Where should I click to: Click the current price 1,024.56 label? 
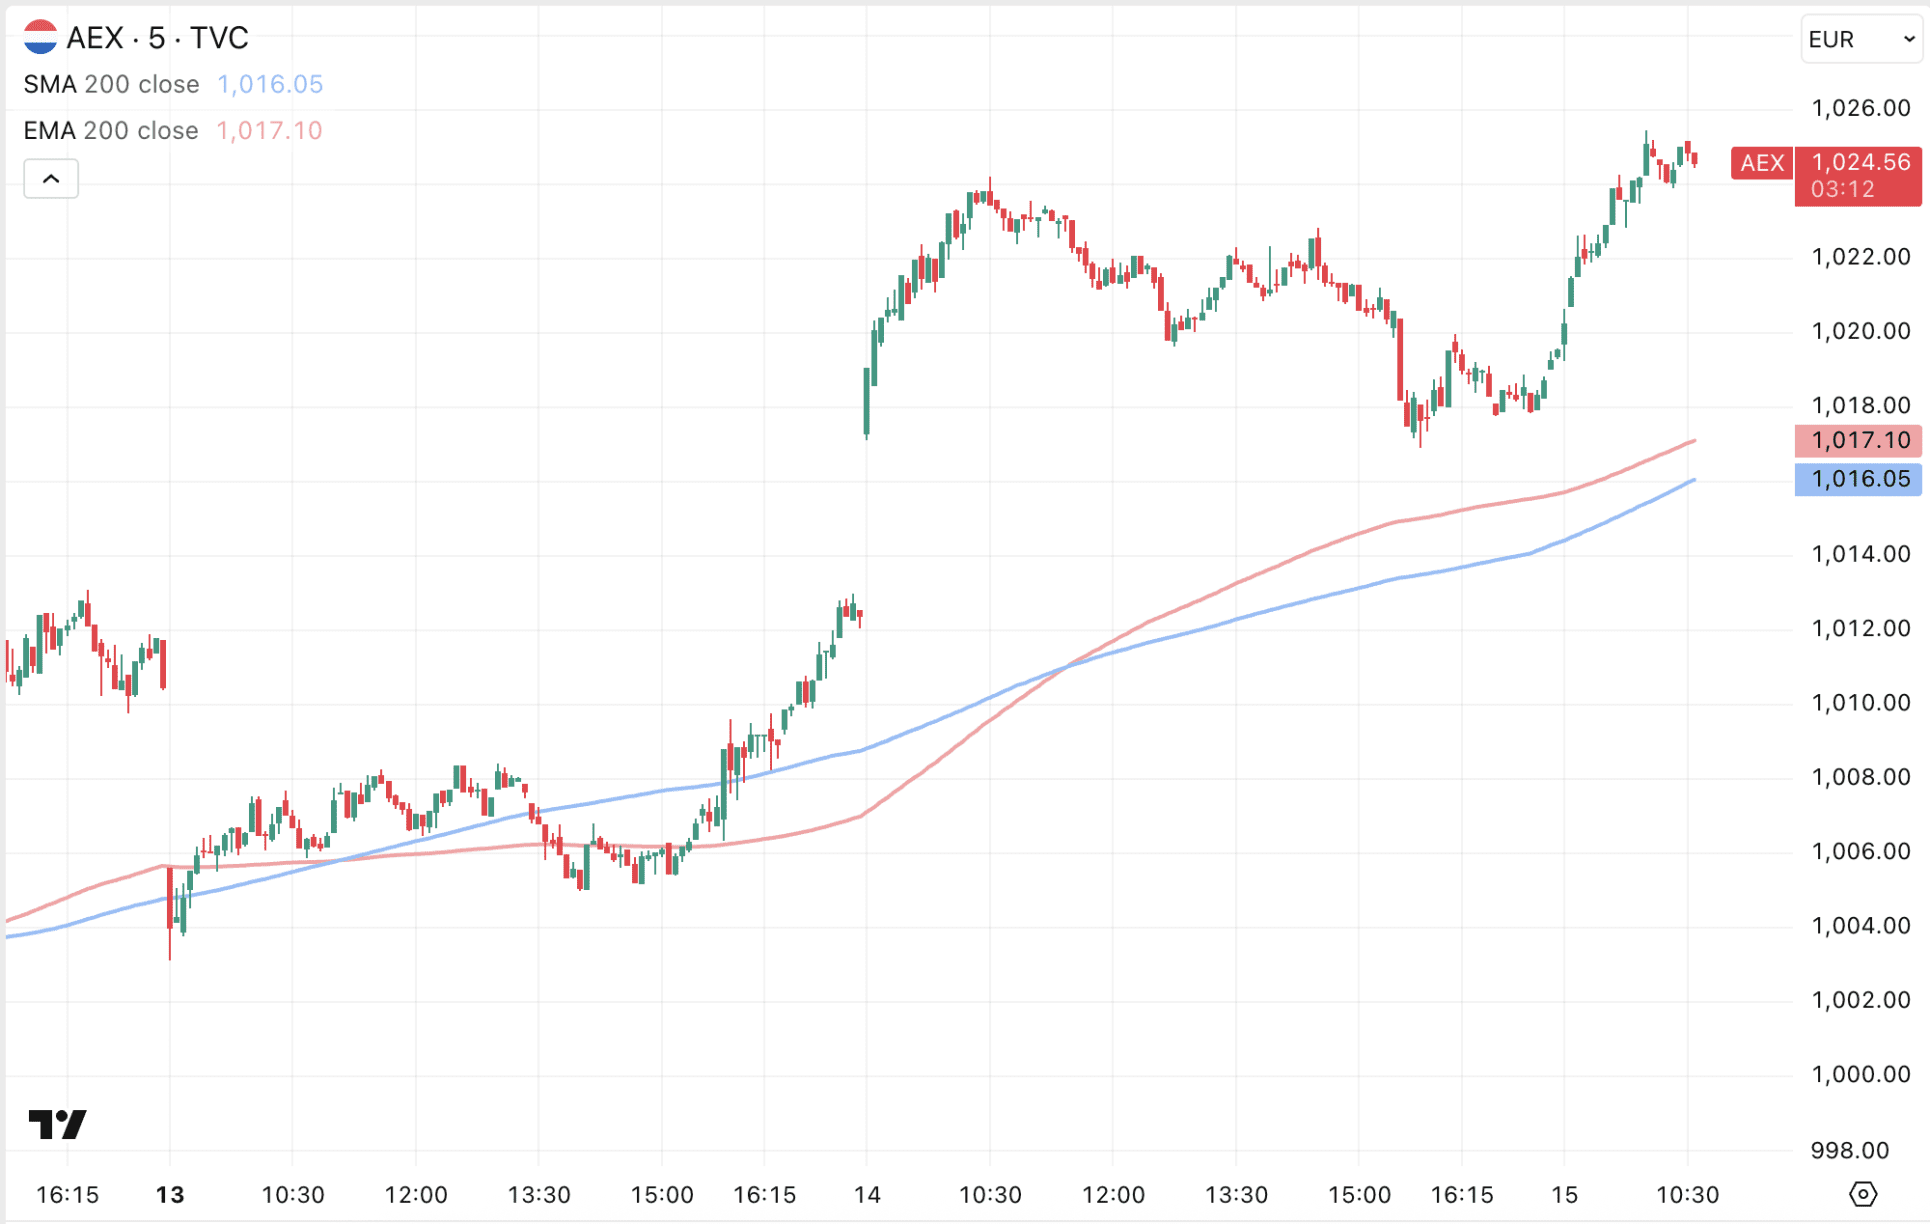(1859, 163)
